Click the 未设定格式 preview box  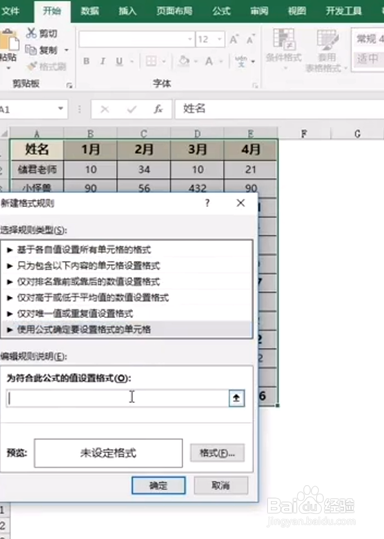click(x=108, y=453)
